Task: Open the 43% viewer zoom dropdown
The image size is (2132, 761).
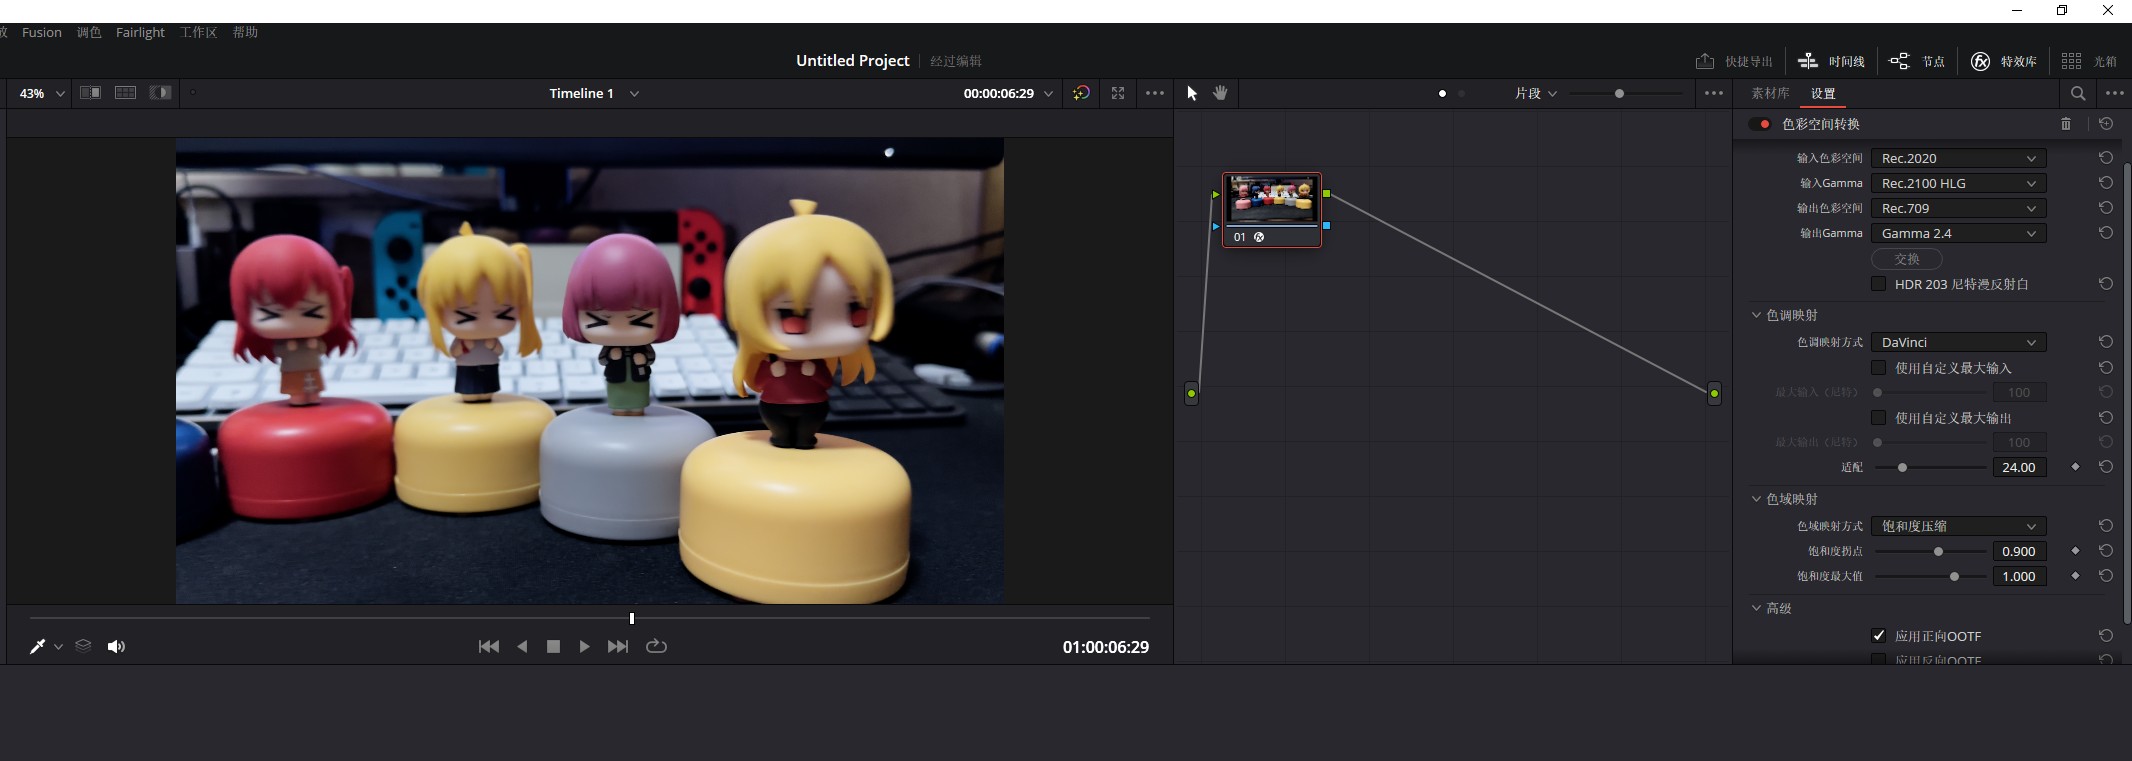Action: pyautogui.click(x=42, y=93)
